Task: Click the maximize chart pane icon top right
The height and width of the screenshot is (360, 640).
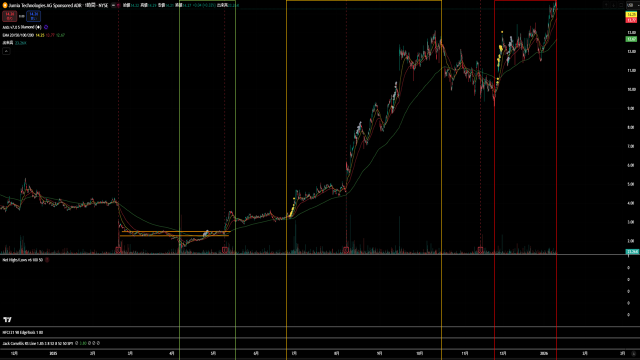Action: tap(621, 5)
